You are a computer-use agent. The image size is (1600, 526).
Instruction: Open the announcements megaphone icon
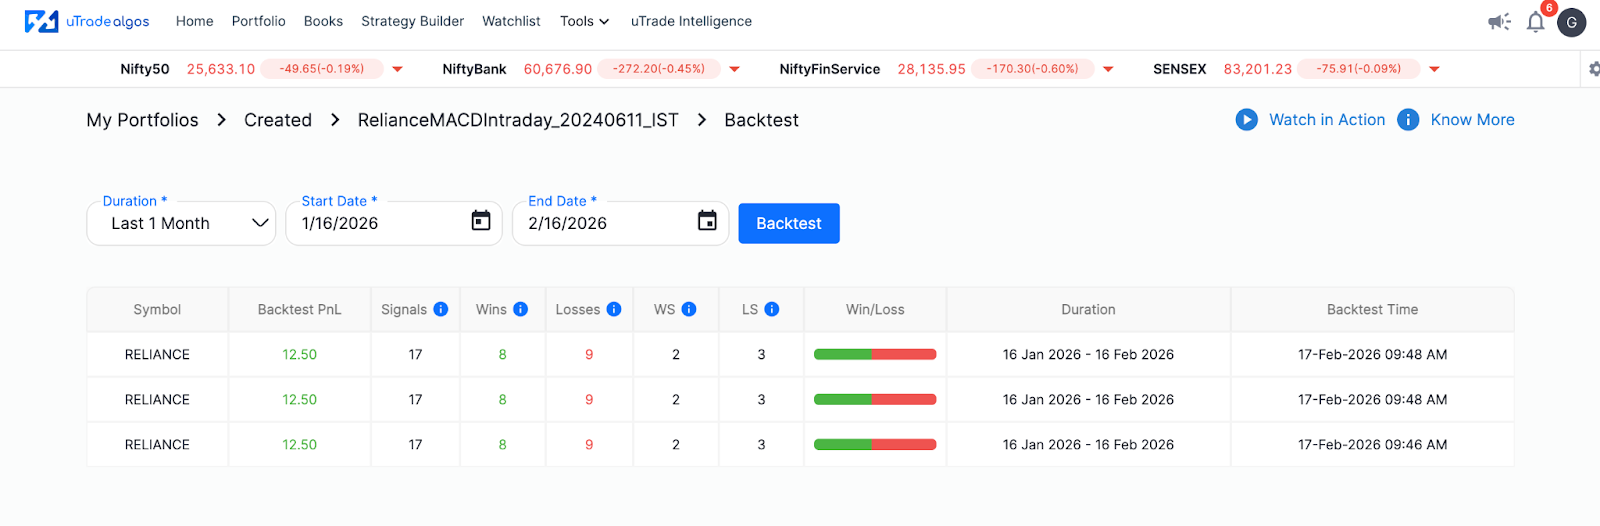1499,21
